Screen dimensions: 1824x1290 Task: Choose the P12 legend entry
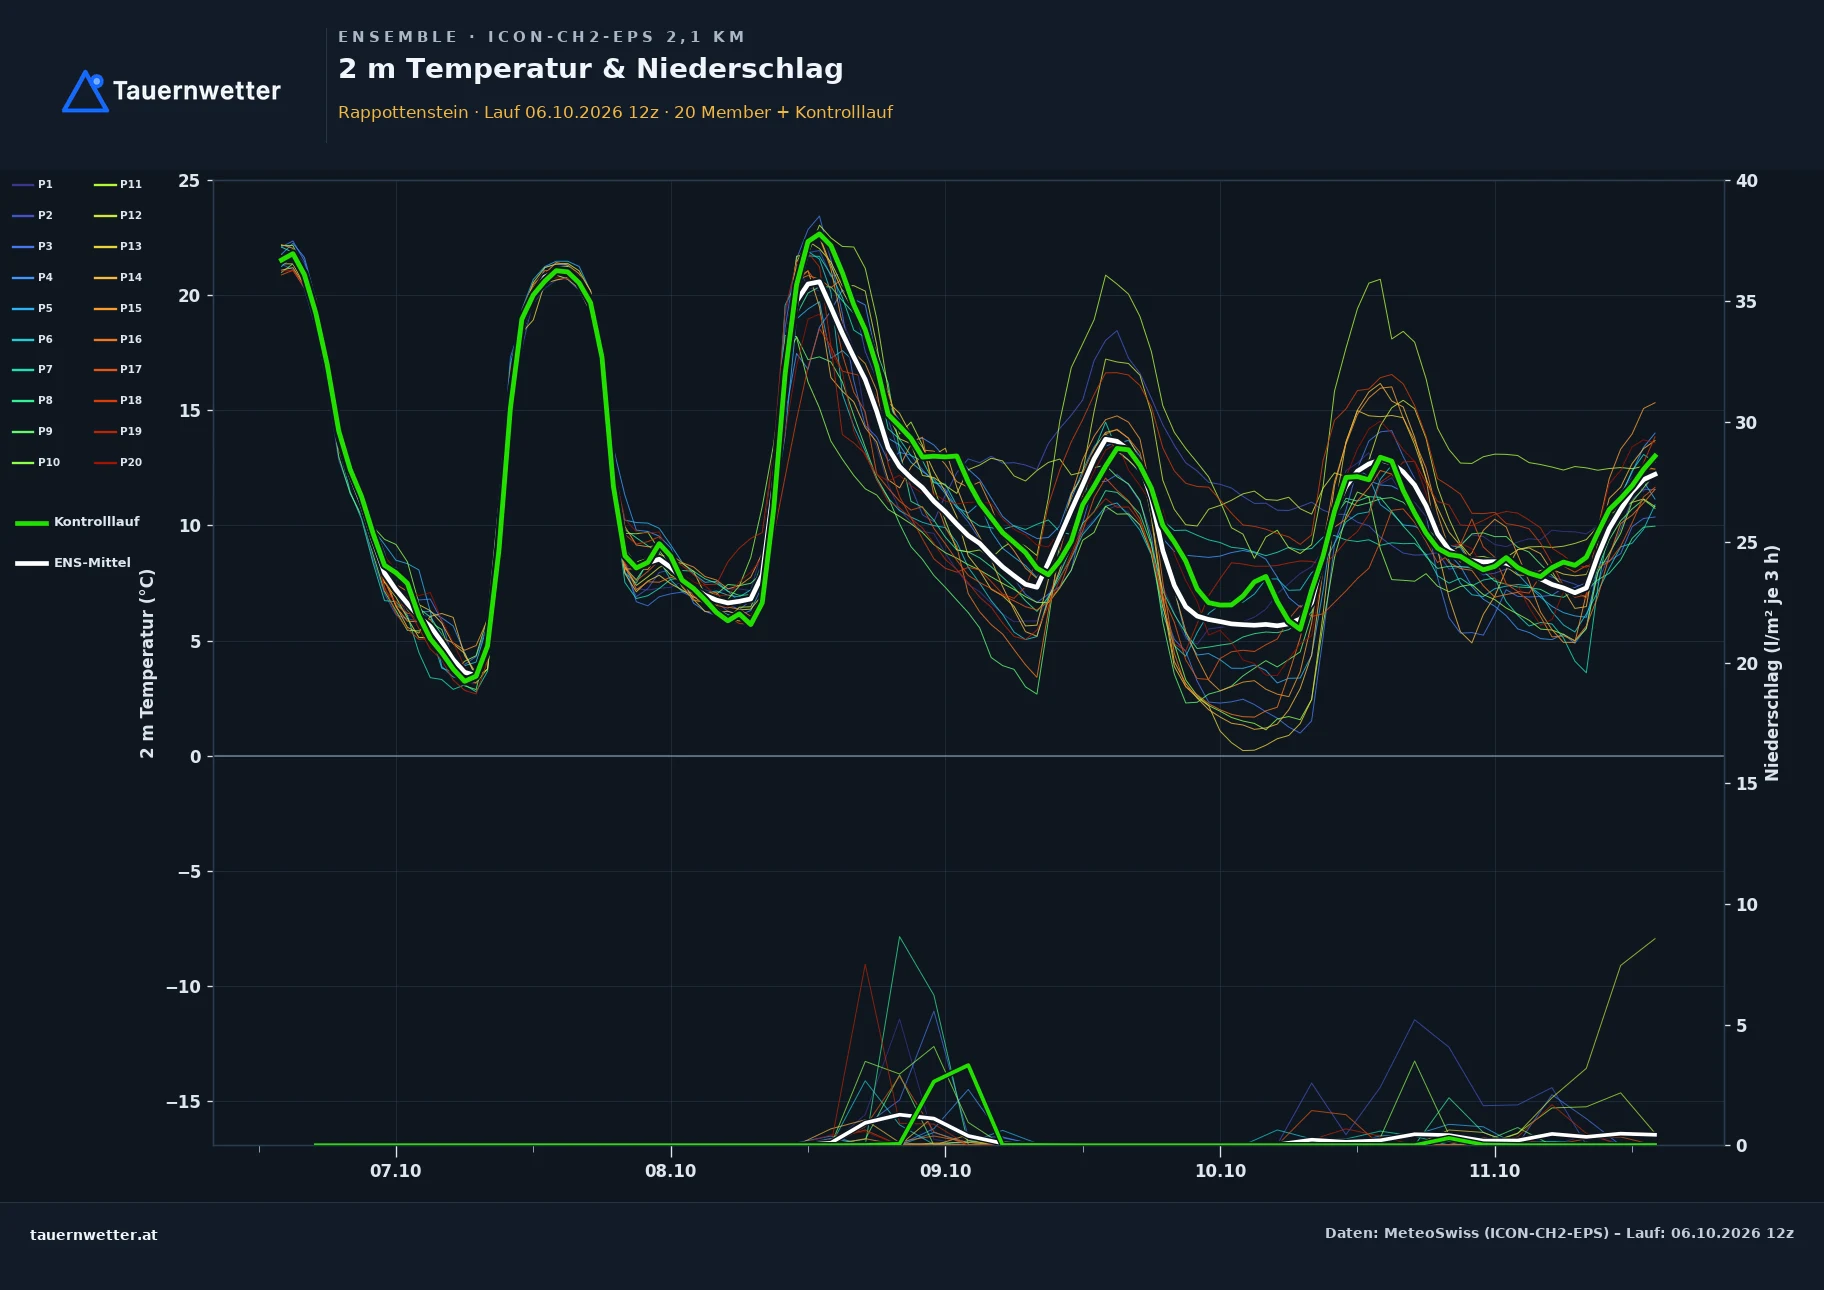pos(118,215)
